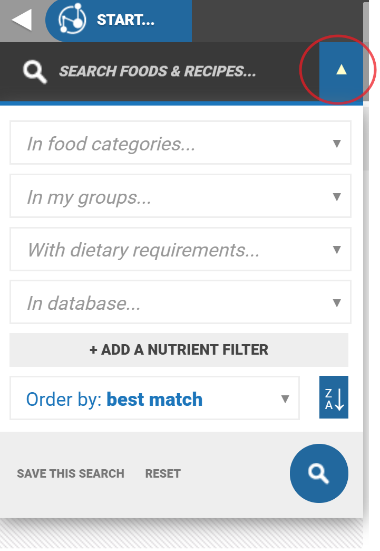Toggle Z-A sort direction icon
The width and height of the screenshot is (380, 551).
tap(333, 397)
